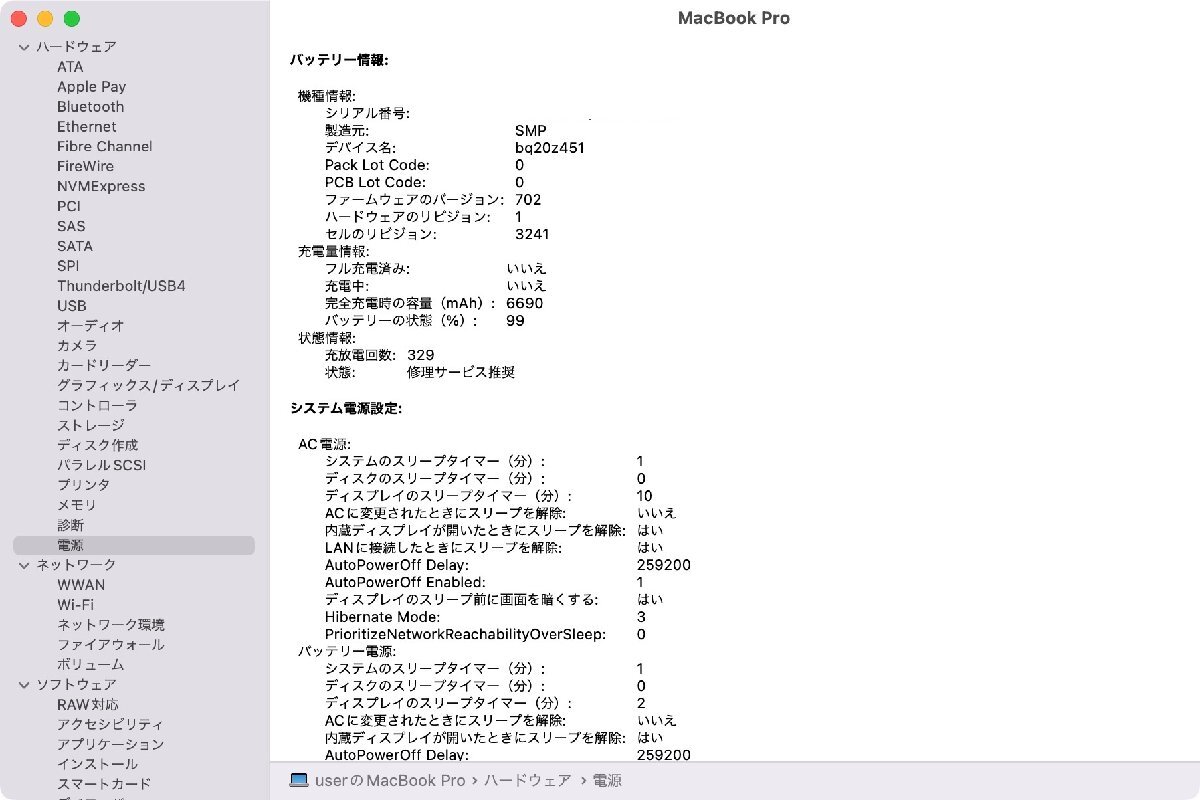The height and width of the screenshot is (800, 1200).
Task: Select 電源 in the sidebar
Action: click(72, 544)
